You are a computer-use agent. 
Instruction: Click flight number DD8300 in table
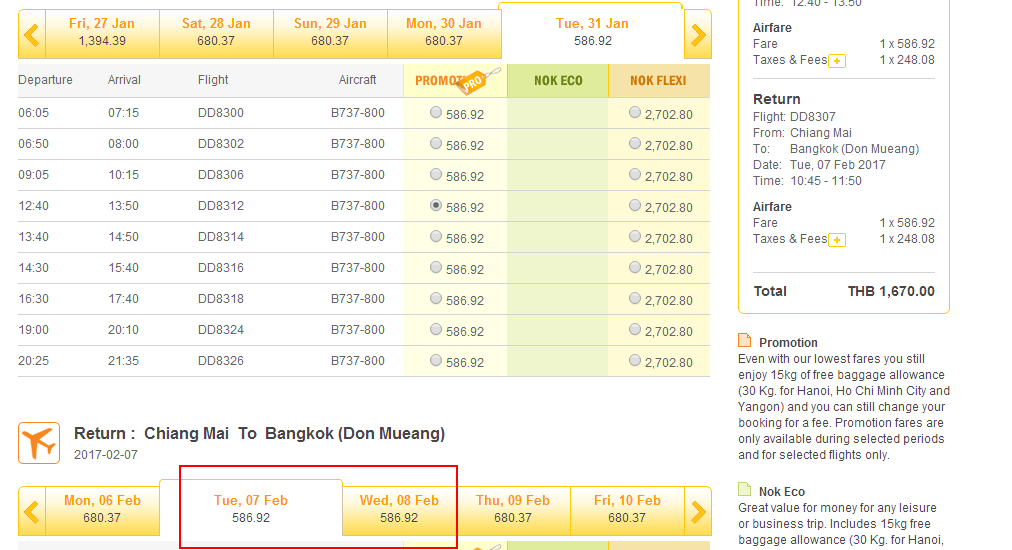pos(221,113)
